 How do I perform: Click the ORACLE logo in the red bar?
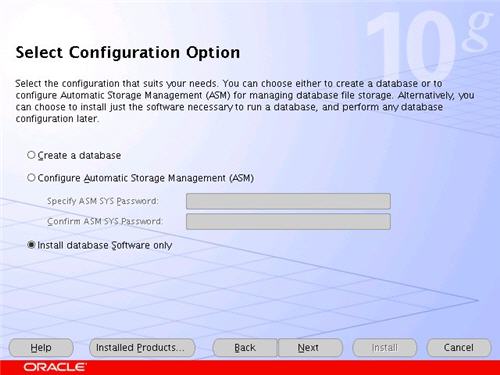(x=54, y=367)
